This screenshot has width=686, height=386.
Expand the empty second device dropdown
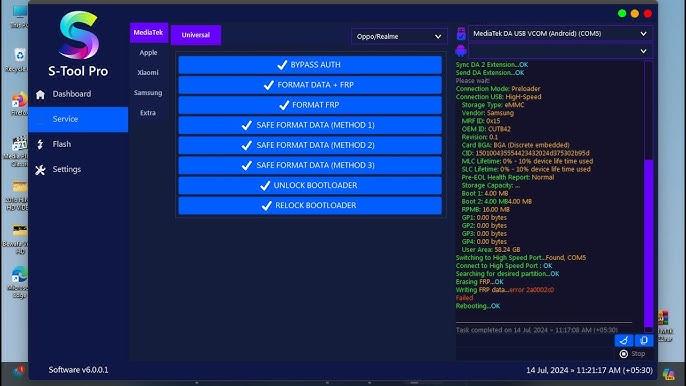[560, 51]
